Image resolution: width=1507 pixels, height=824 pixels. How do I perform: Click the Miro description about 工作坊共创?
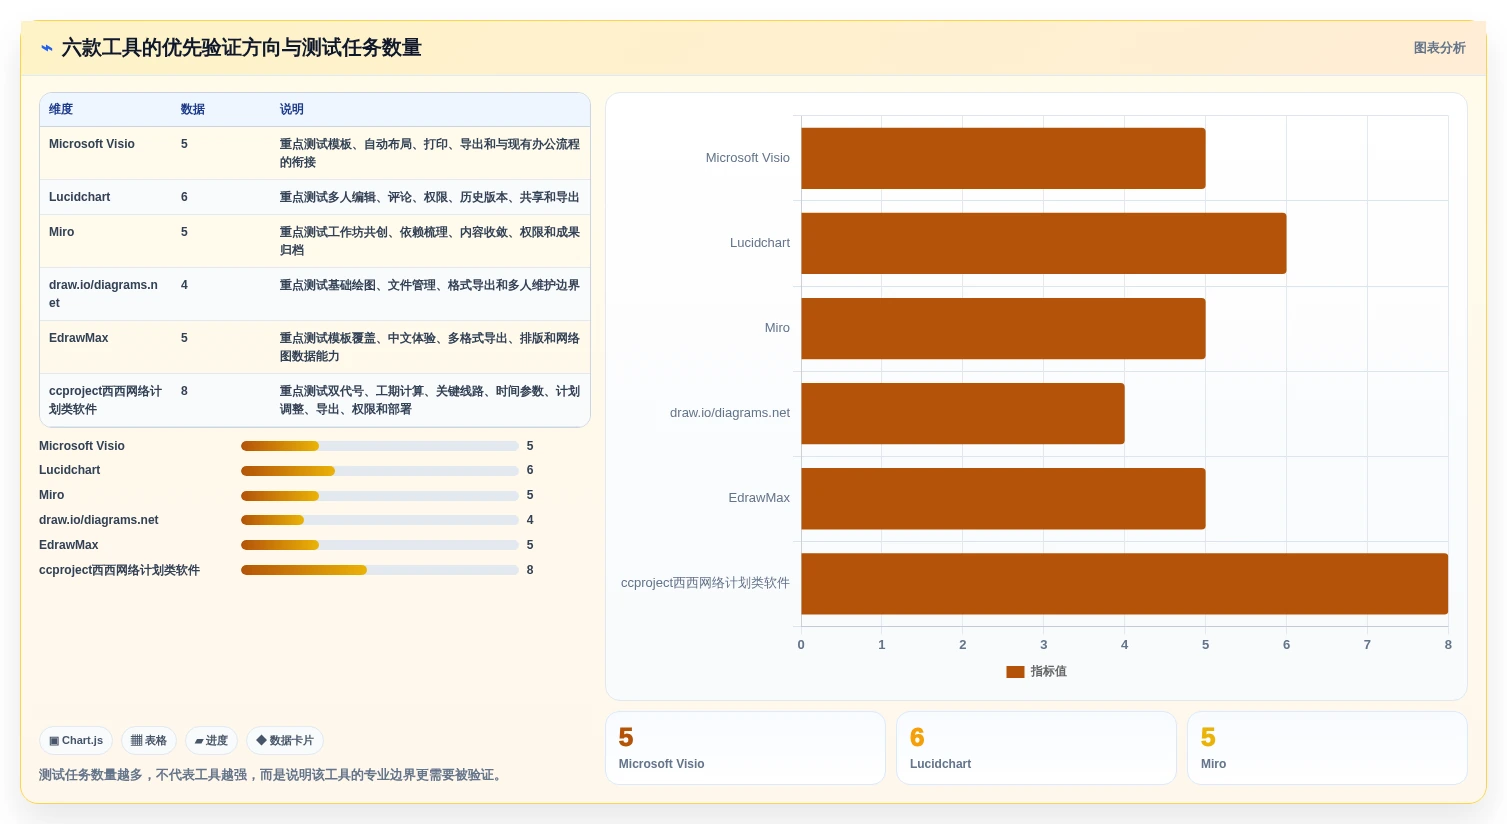pyautogui.click(x=430, y=241)
